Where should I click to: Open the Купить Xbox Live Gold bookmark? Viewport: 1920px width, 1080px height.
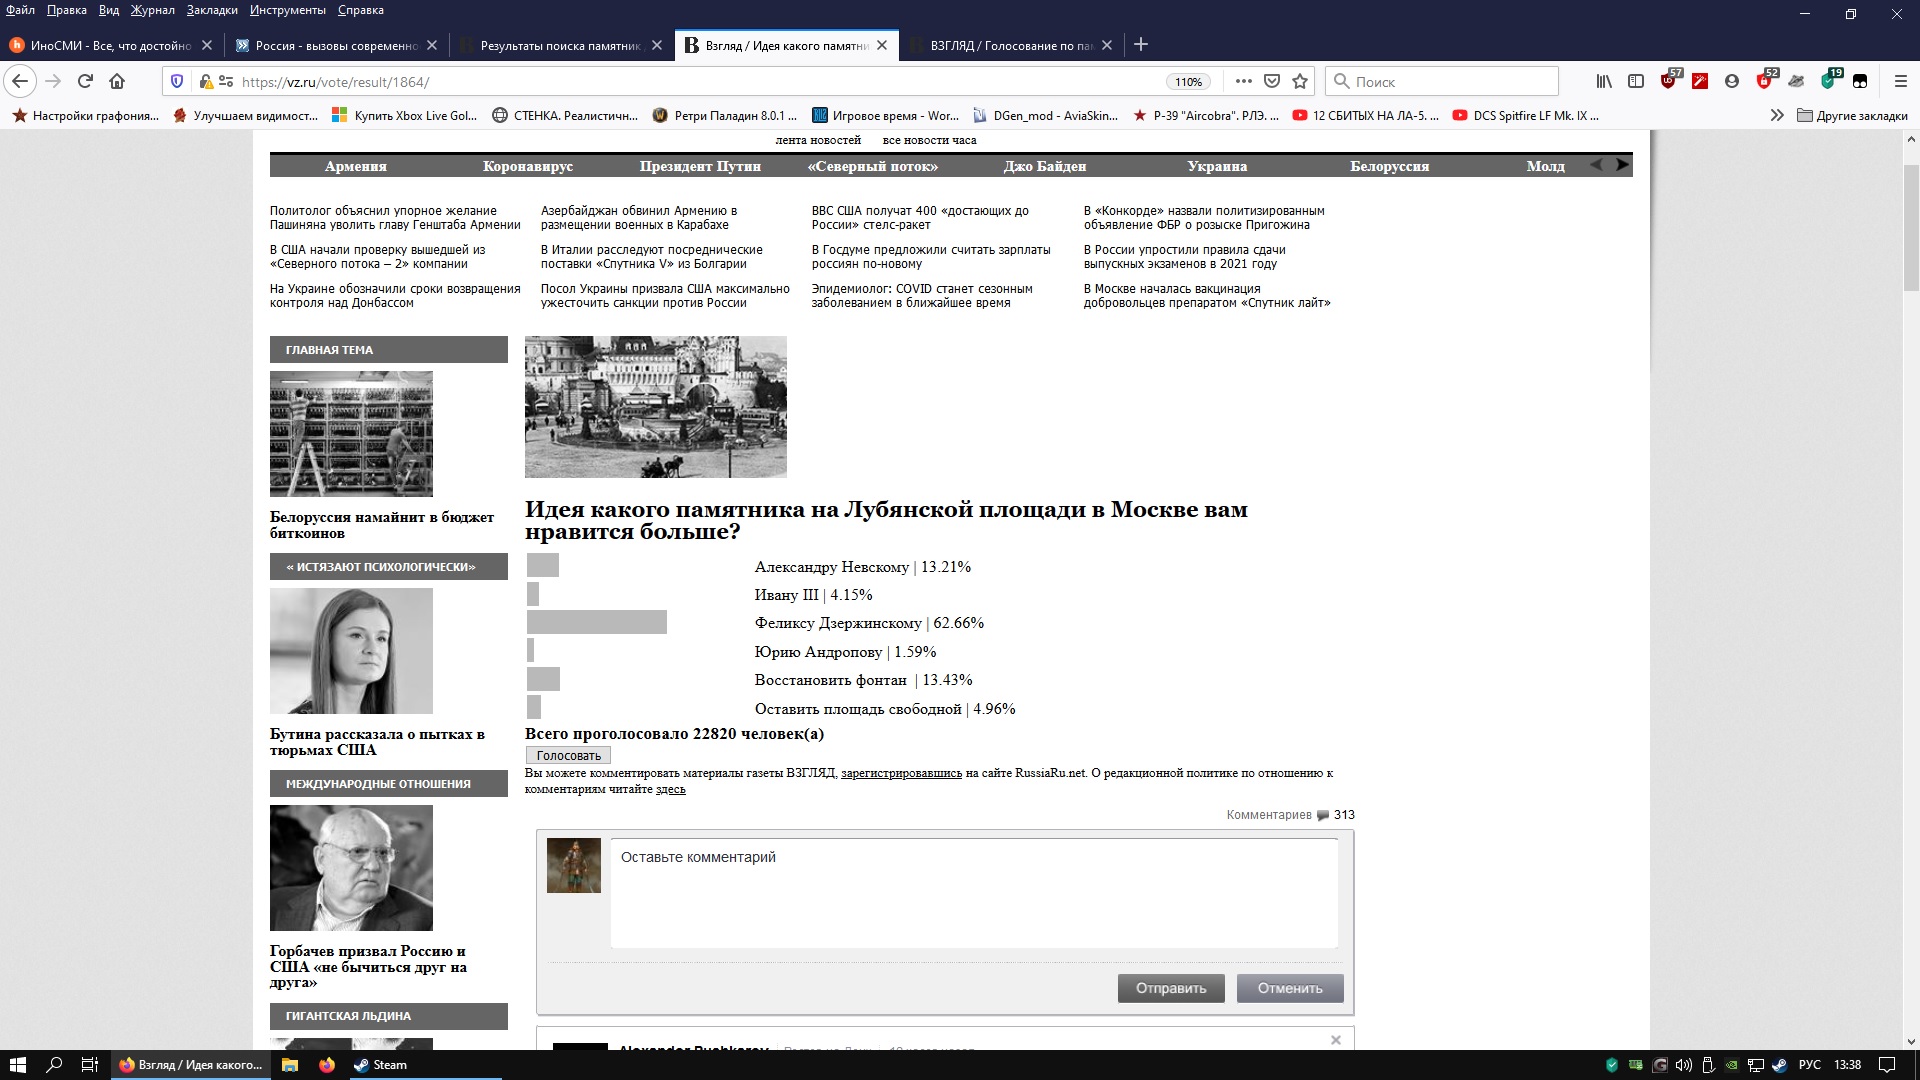(405, 115)
